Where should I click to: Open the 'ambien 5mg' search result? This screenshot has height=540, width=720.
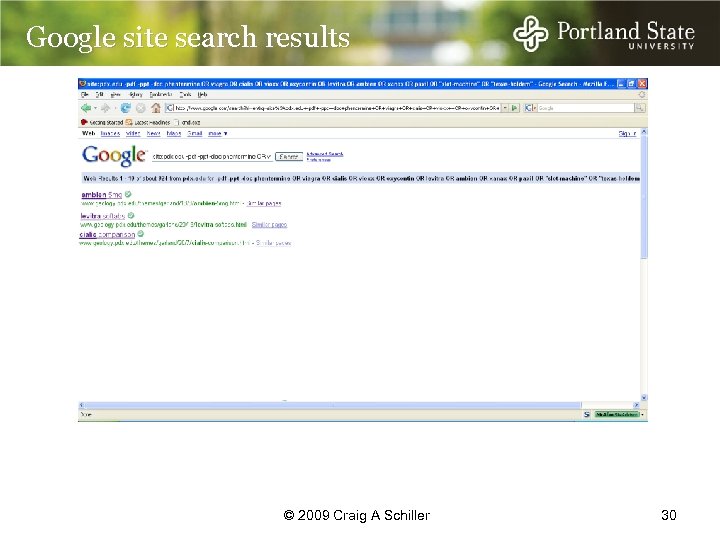(101, 195)
